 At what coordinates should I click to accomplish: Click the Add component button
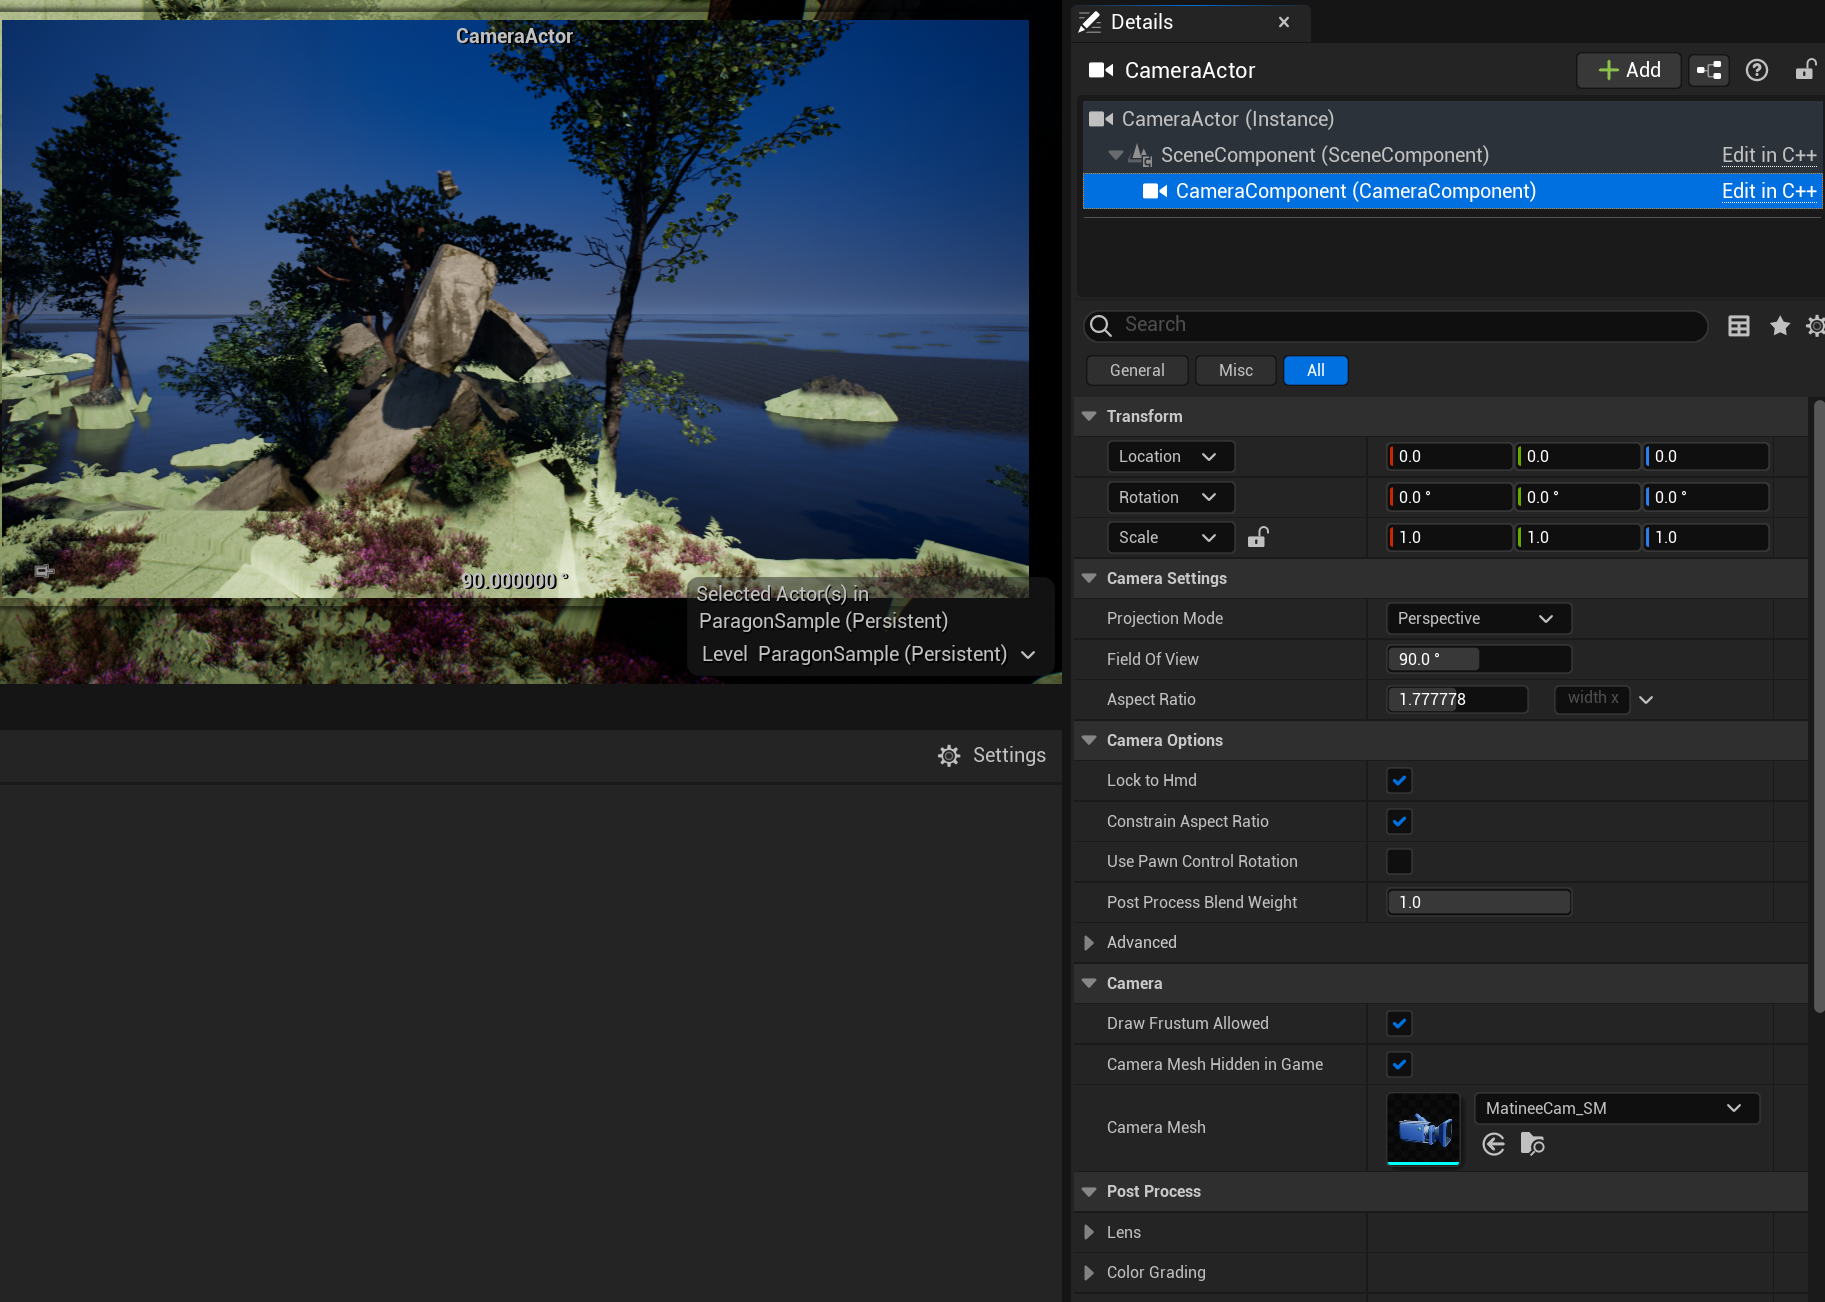click(x=1629, y=70)
